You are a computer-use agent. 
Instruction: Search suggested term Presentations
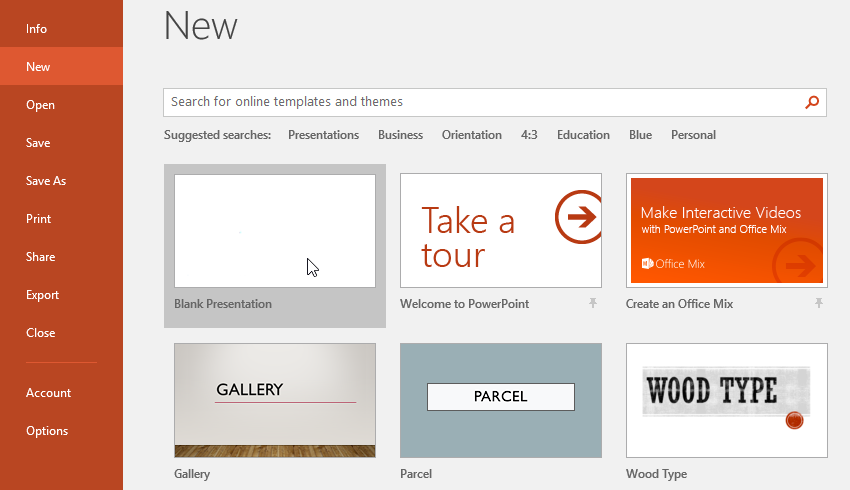(323, 135)
